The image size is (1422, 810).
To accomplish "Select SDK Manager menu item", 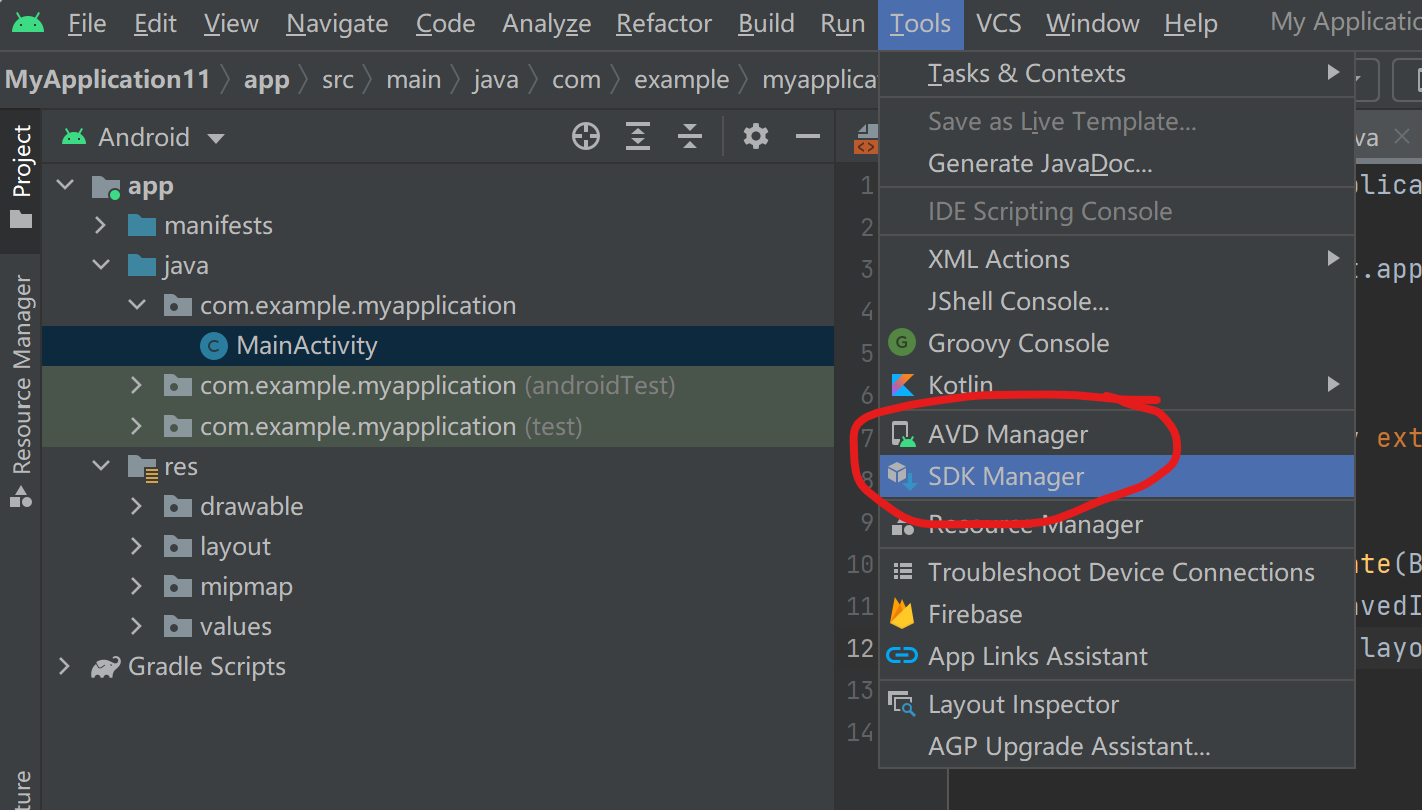I will (x=1117, y=476).
